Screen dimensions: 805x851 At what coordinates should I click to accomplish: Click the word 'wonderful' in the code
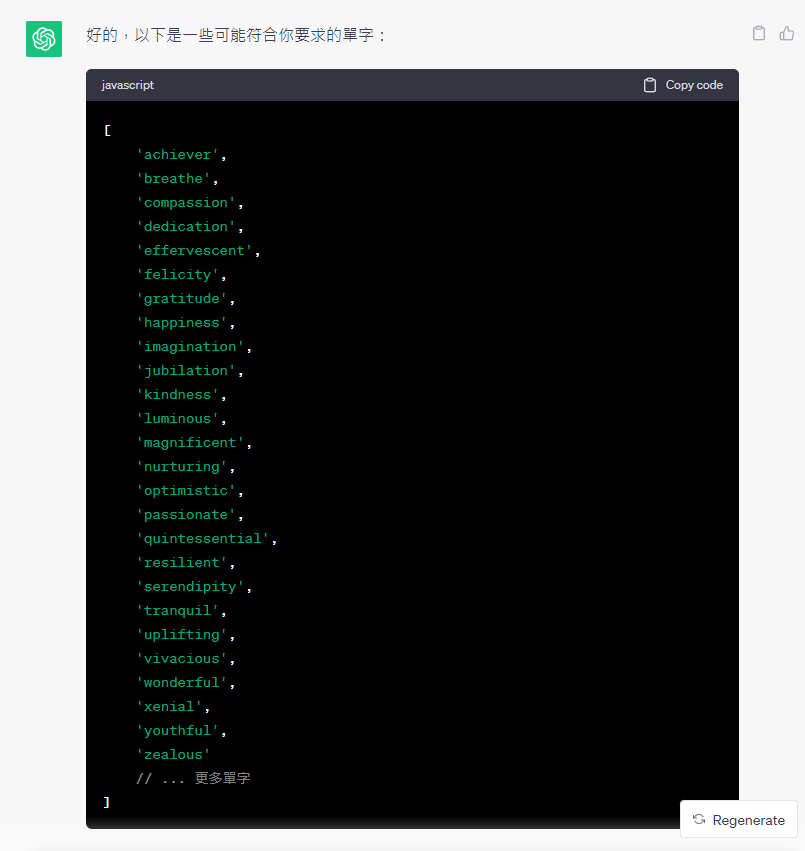182,682
